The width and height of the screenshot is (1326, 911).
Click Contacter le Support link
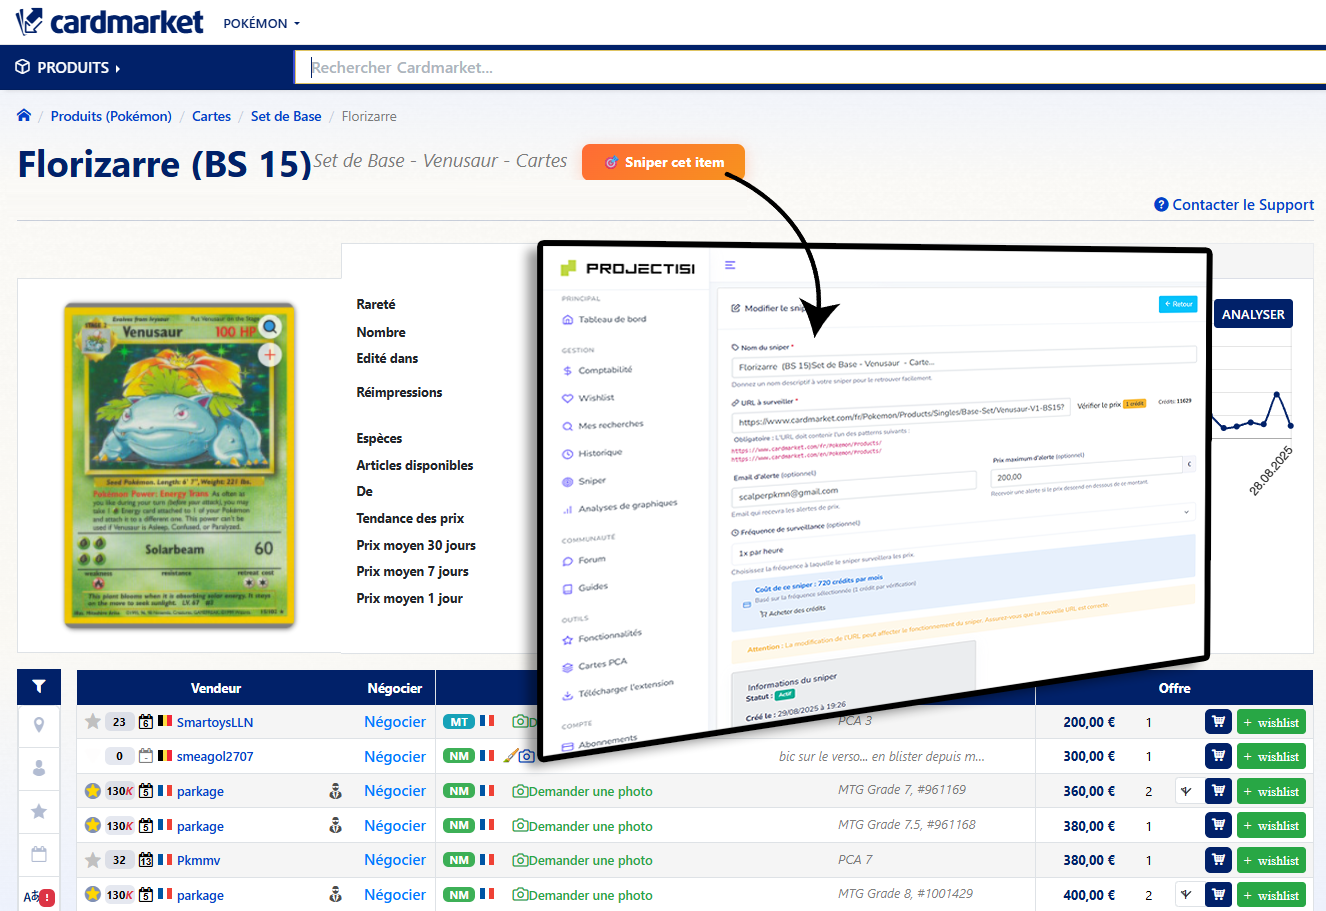pyautogui.click(x=1234, y=205)
